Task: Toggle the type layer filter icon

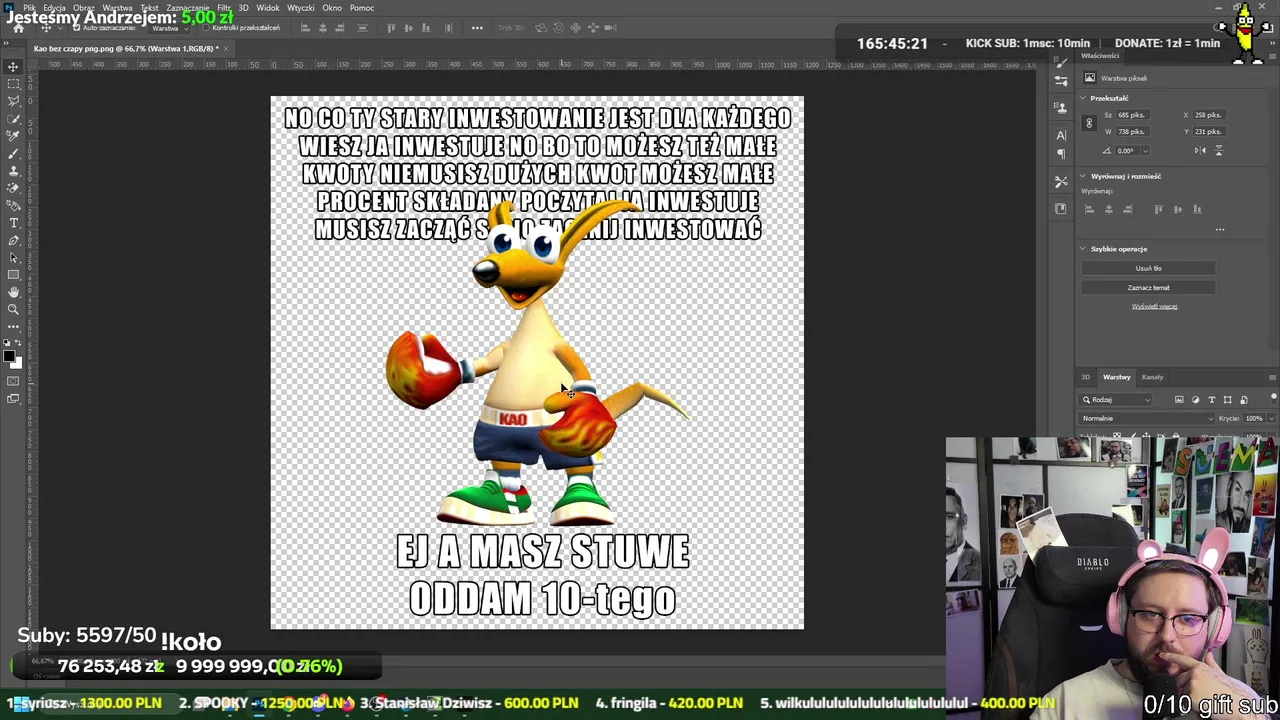Action: (1212, 400)
